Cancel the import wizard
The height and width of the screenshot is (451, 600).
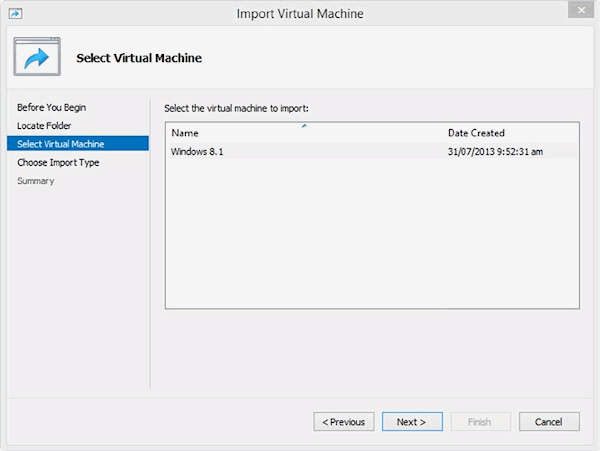tap(549, 422)
